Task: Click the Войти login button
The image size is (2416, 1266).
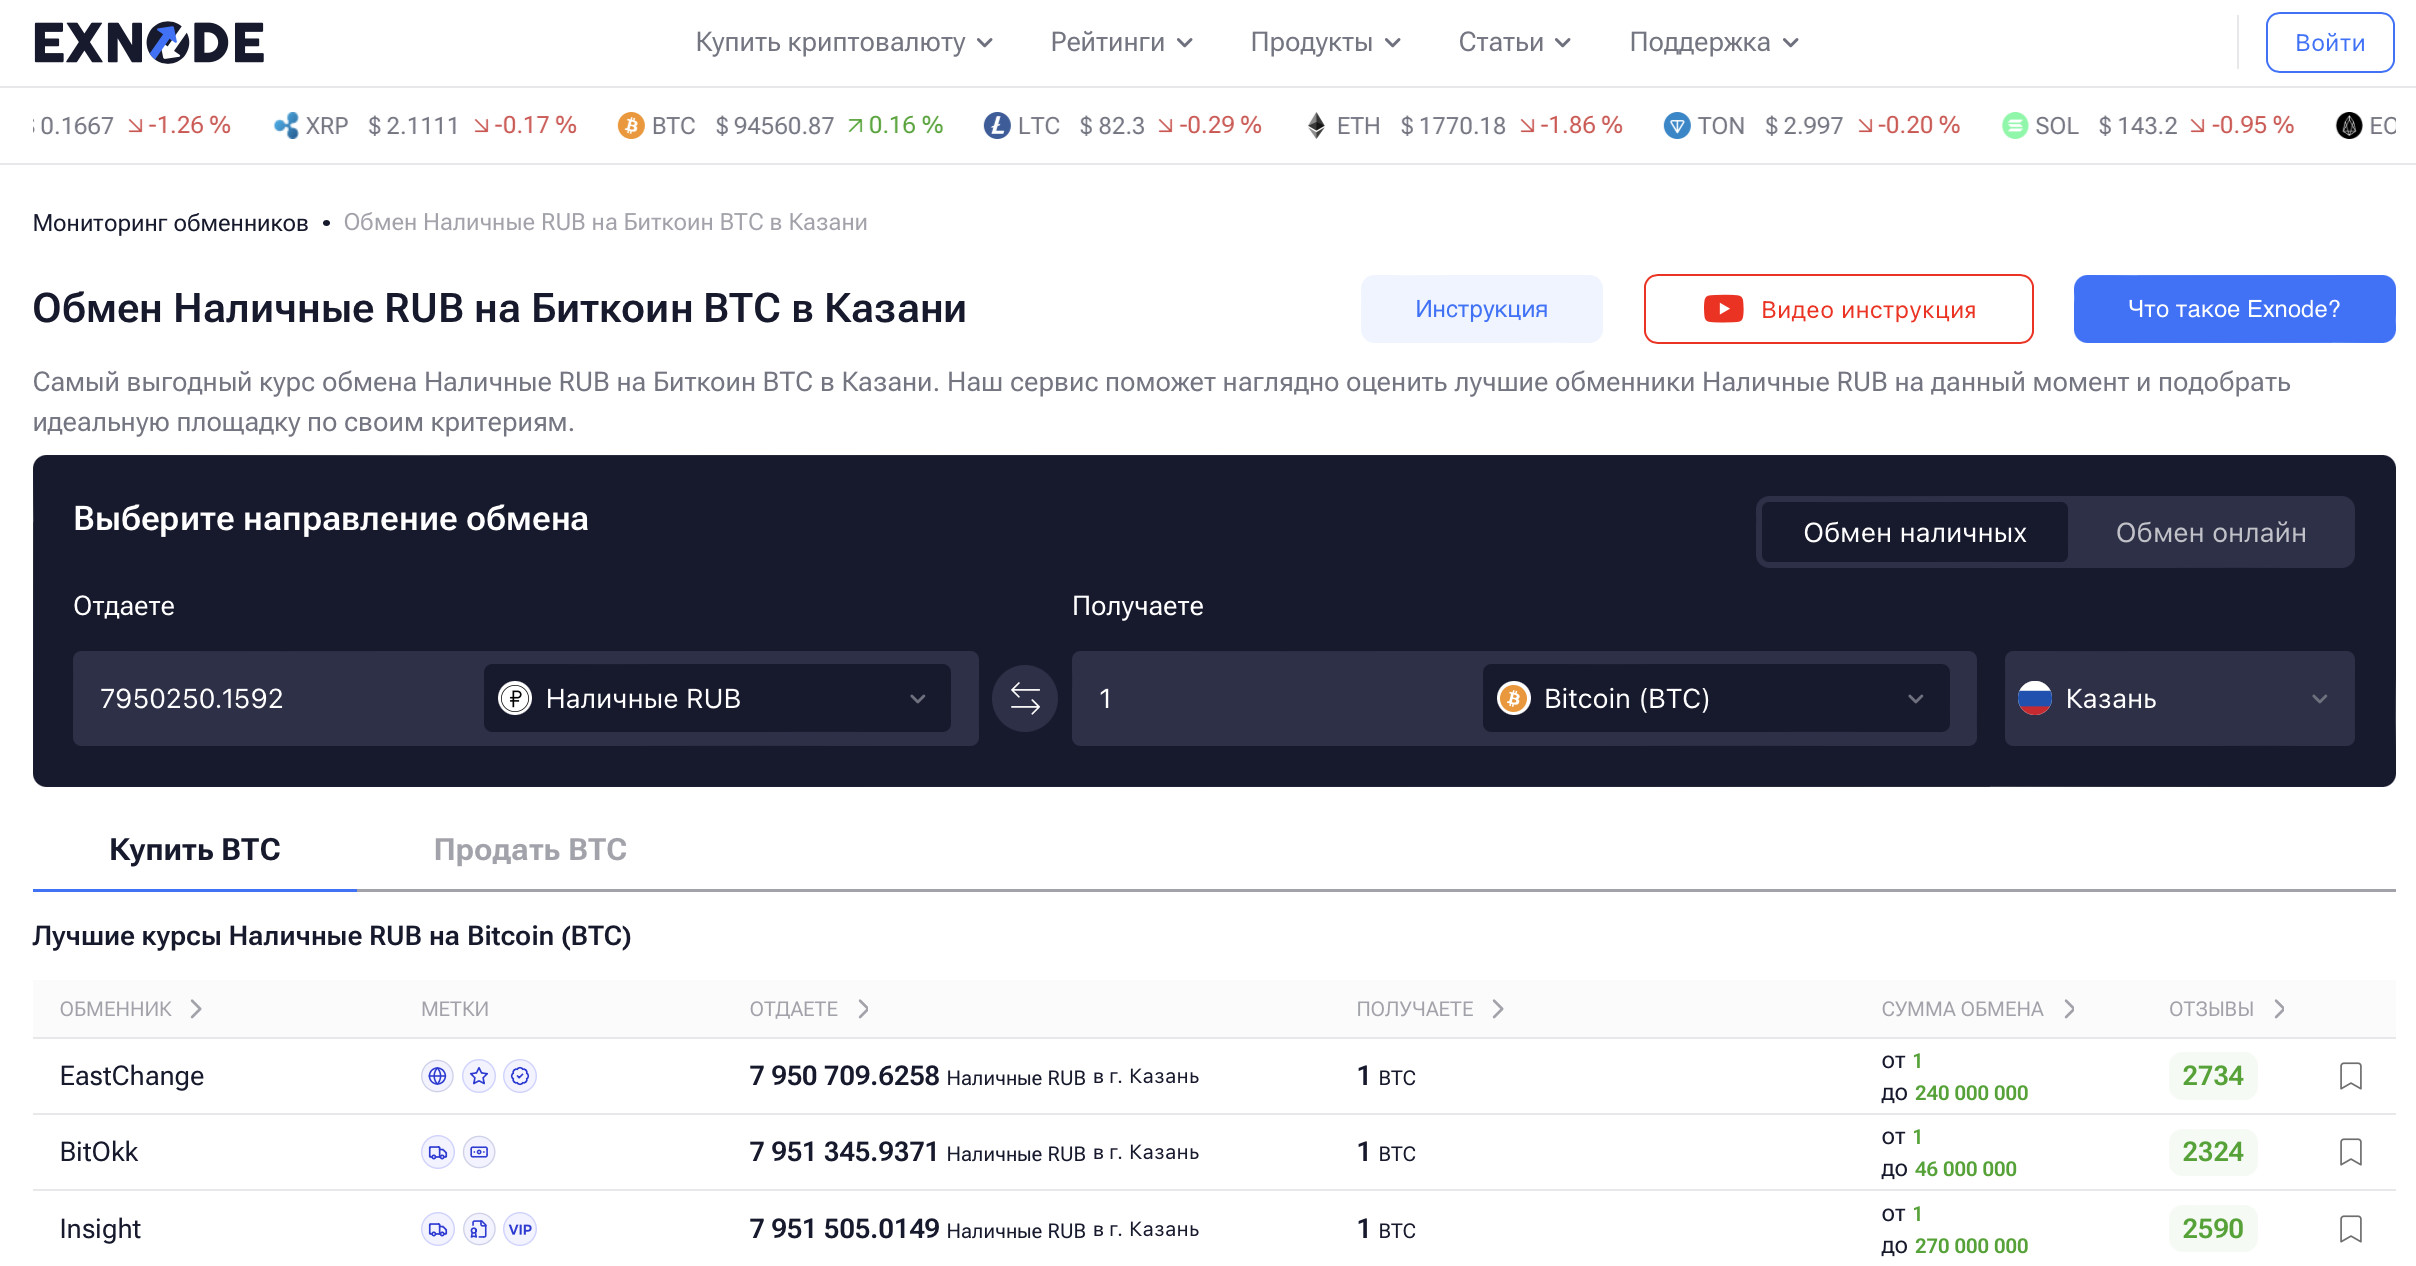Action: (x=2329, y=43)
